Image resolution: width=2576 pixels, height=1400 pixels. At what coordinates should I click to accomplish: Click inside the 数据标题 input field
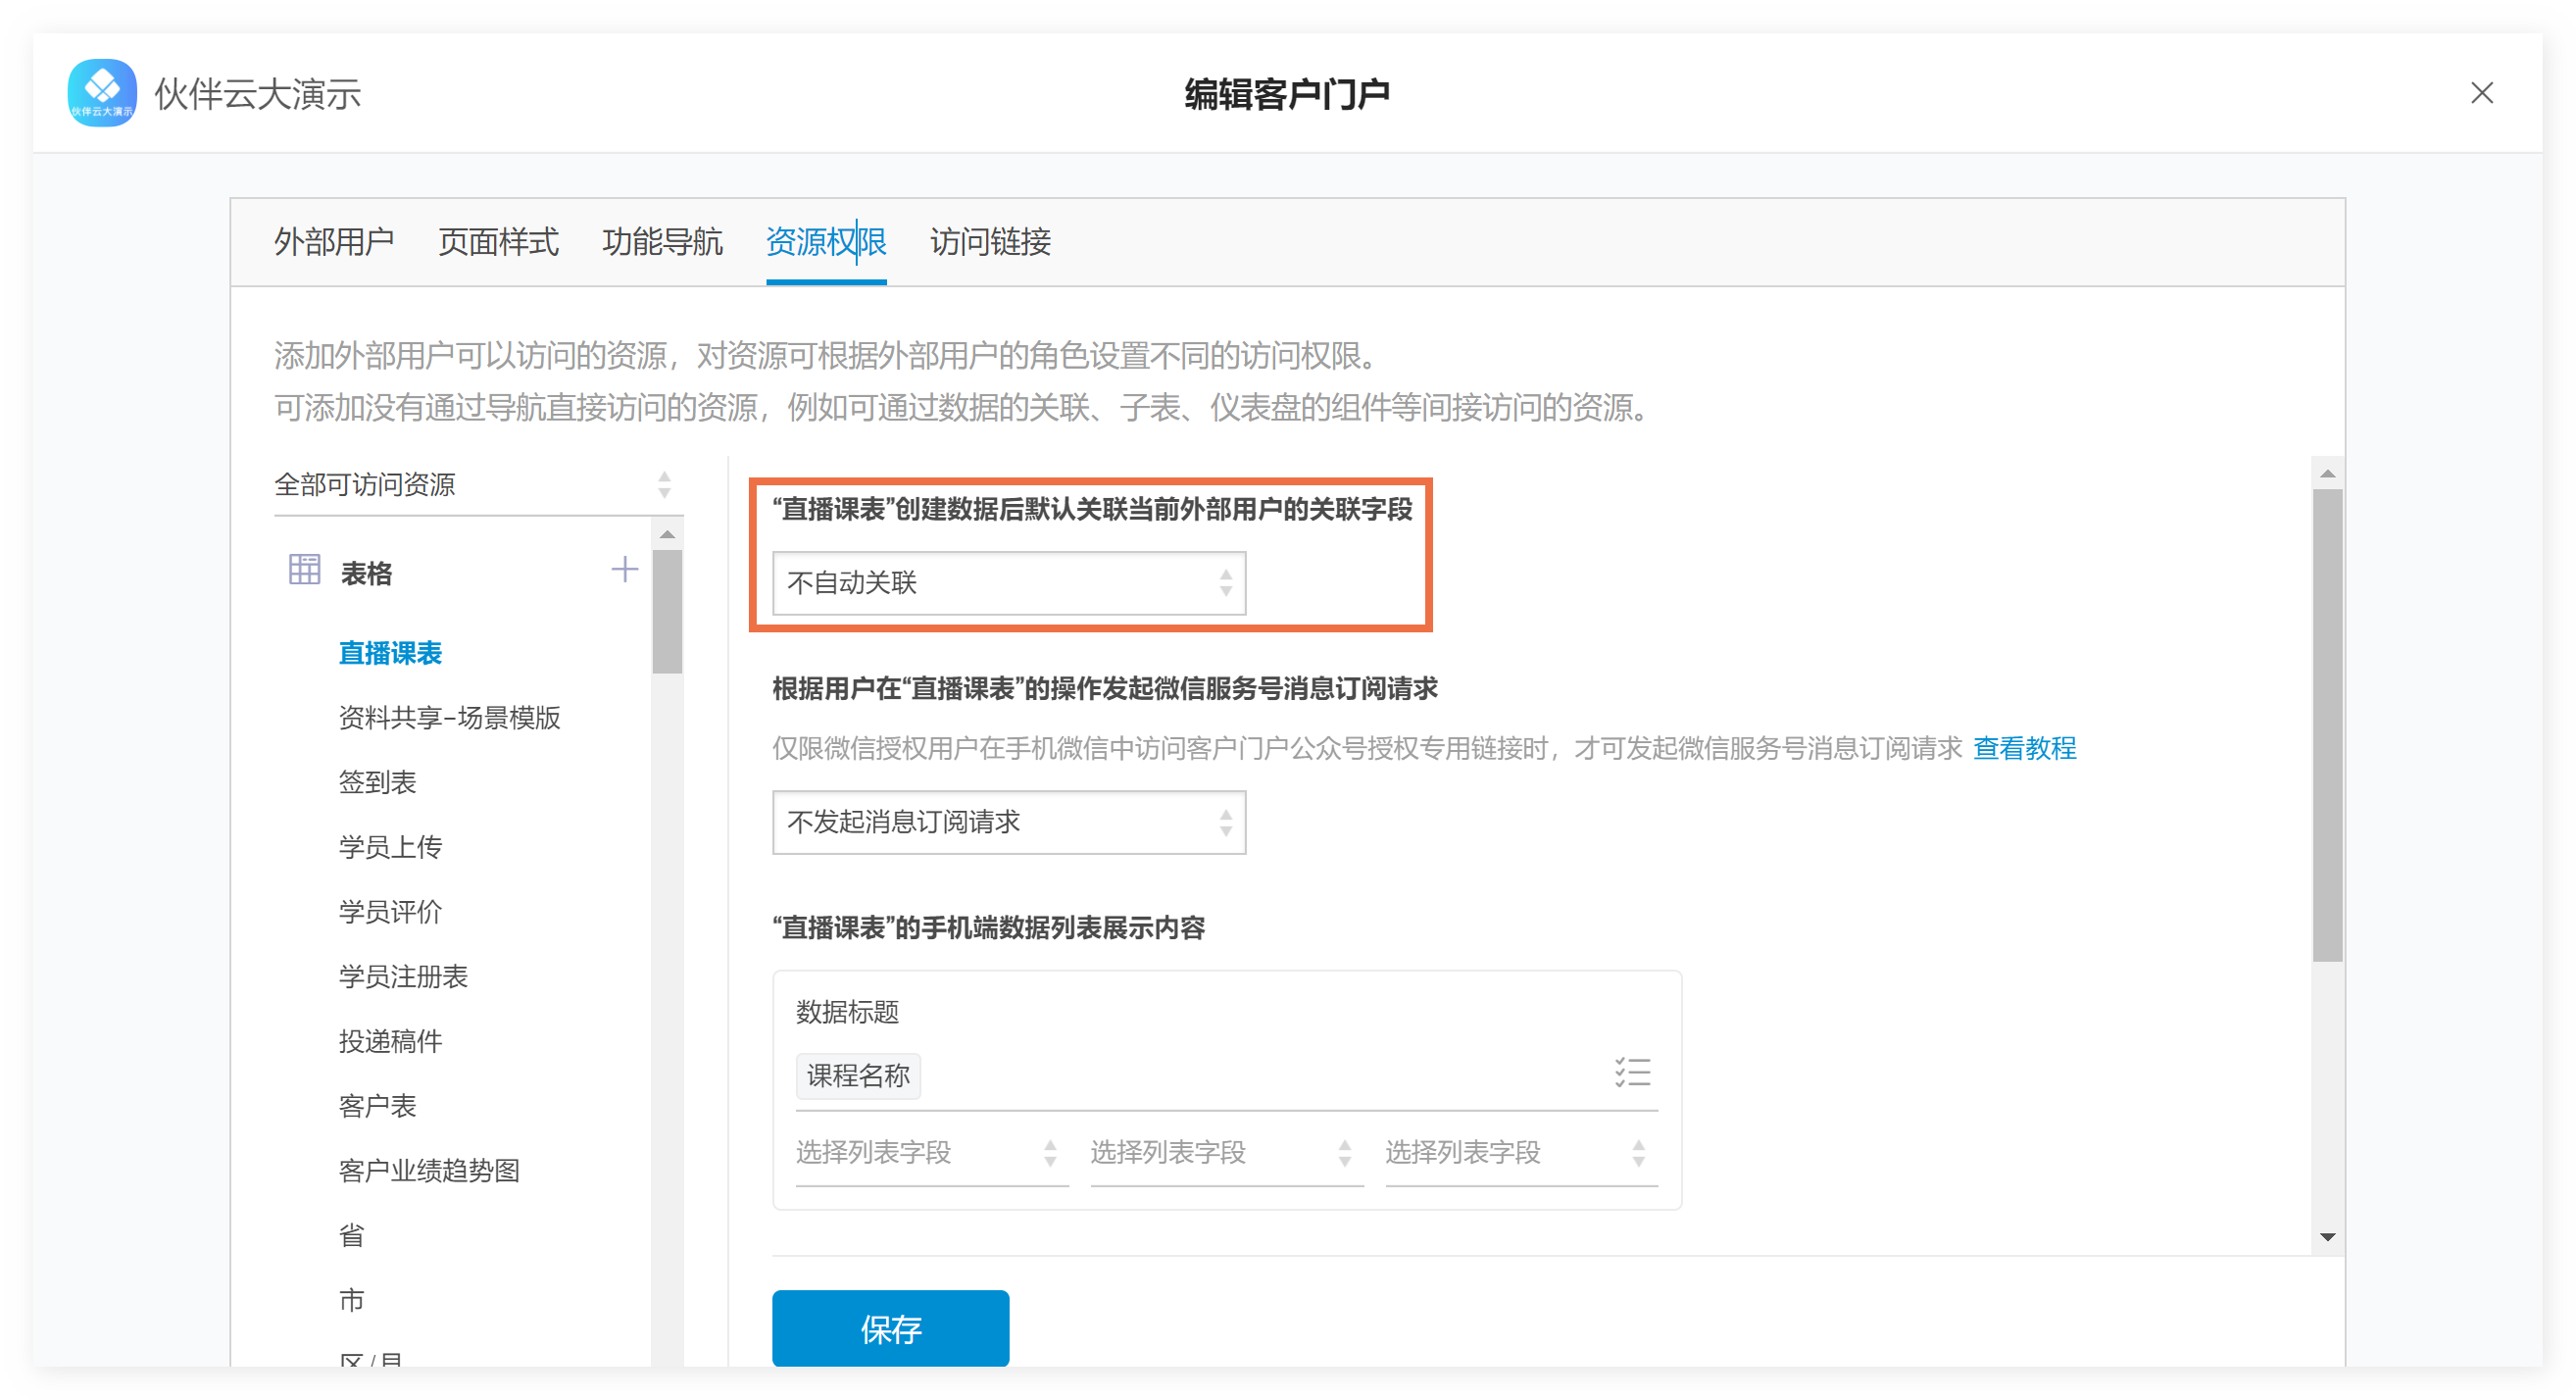1226,1076
